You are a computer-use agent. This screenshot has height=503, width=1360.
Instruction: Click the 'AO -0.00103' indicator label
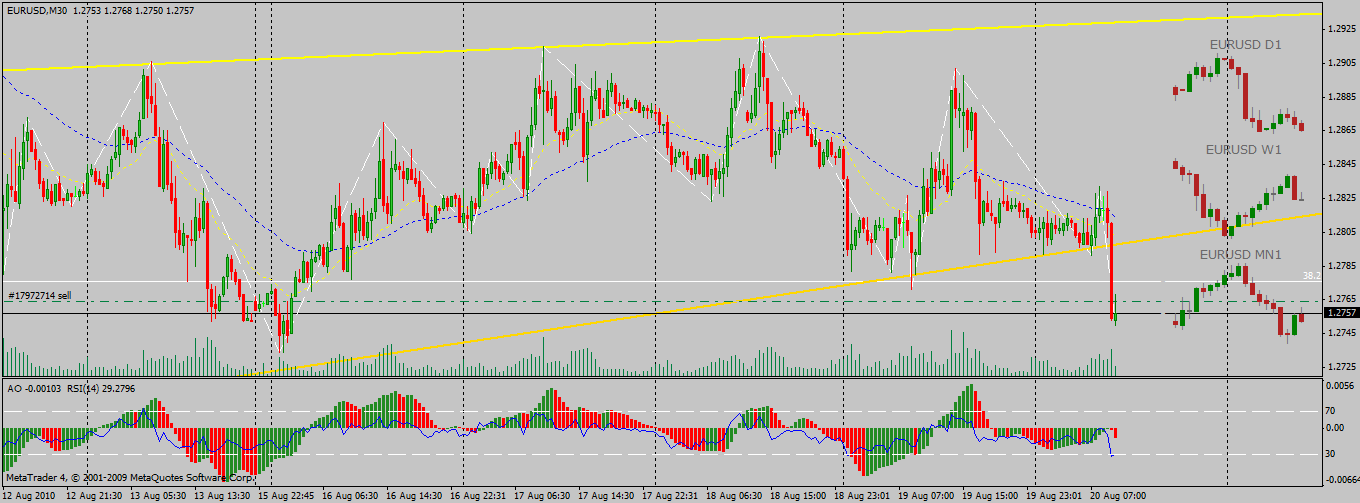point(34,387)
